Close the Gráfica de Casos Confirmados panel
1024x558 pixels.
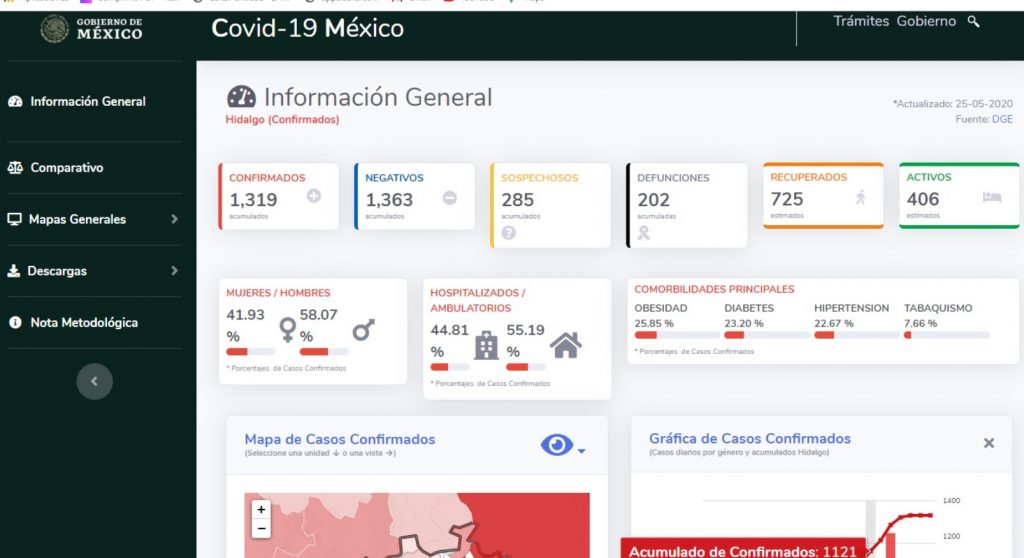989,443
